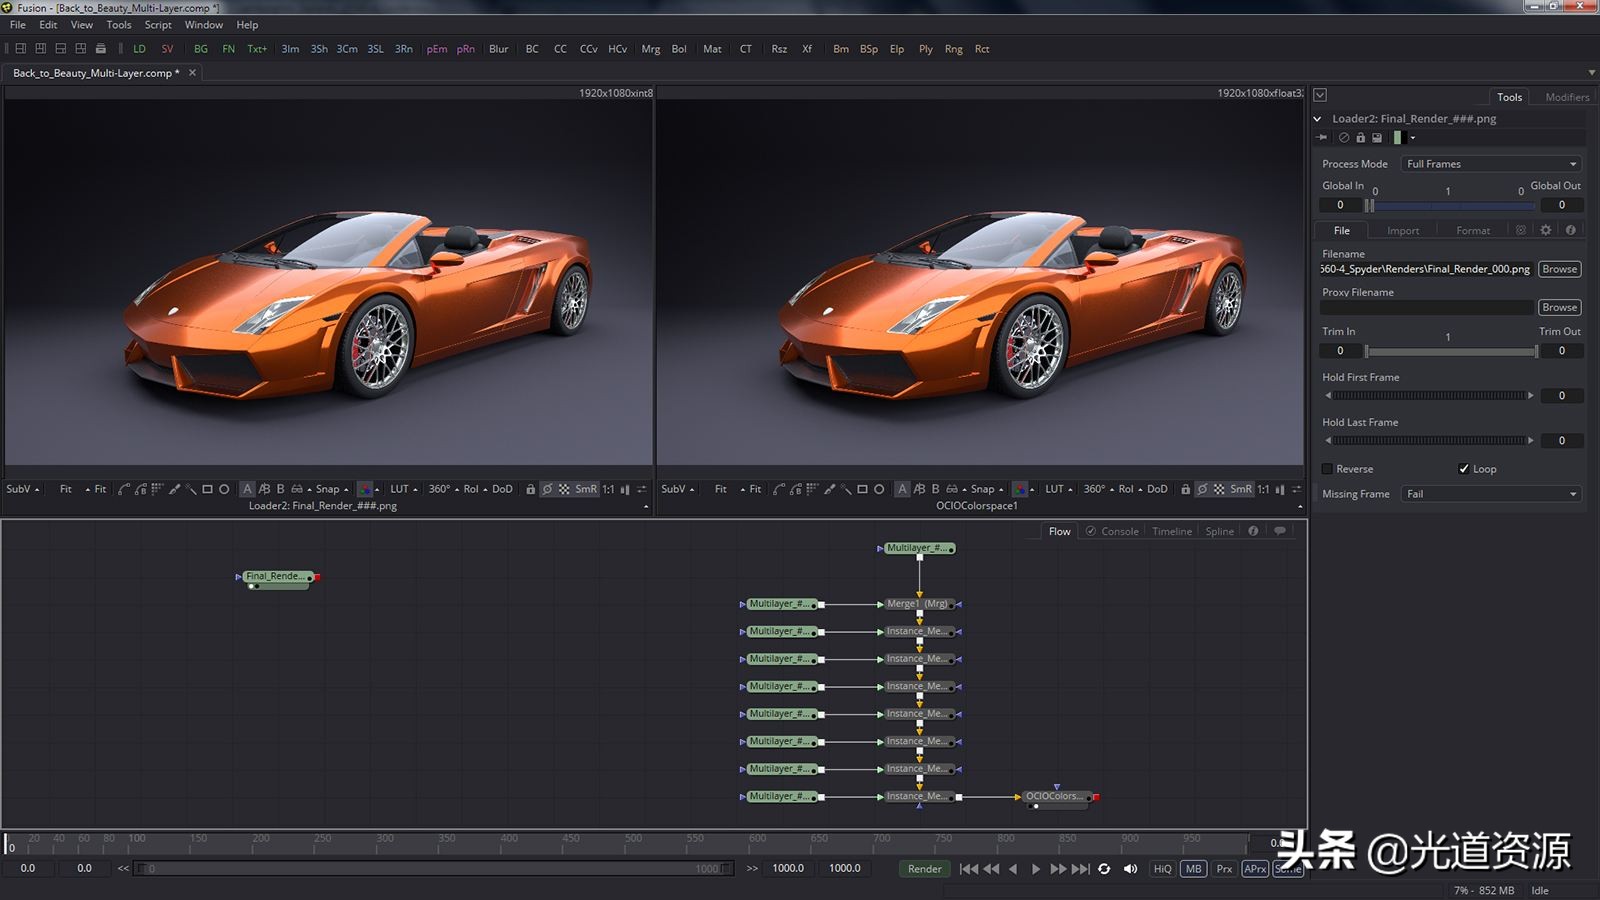
Task: Add a Loader with the LD icon
Action: point(139,48)
